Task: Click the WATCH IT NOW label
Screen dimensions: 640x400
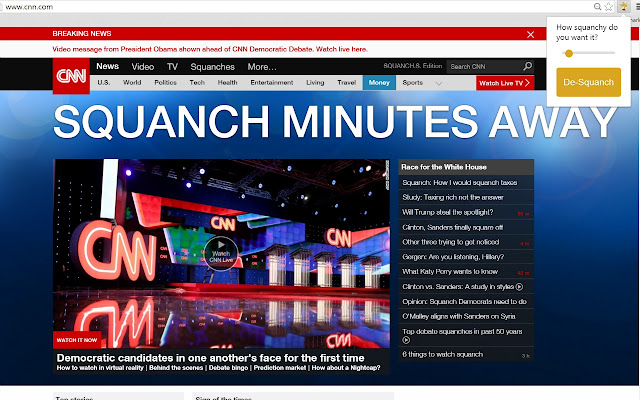Action: tap(77, 340)
